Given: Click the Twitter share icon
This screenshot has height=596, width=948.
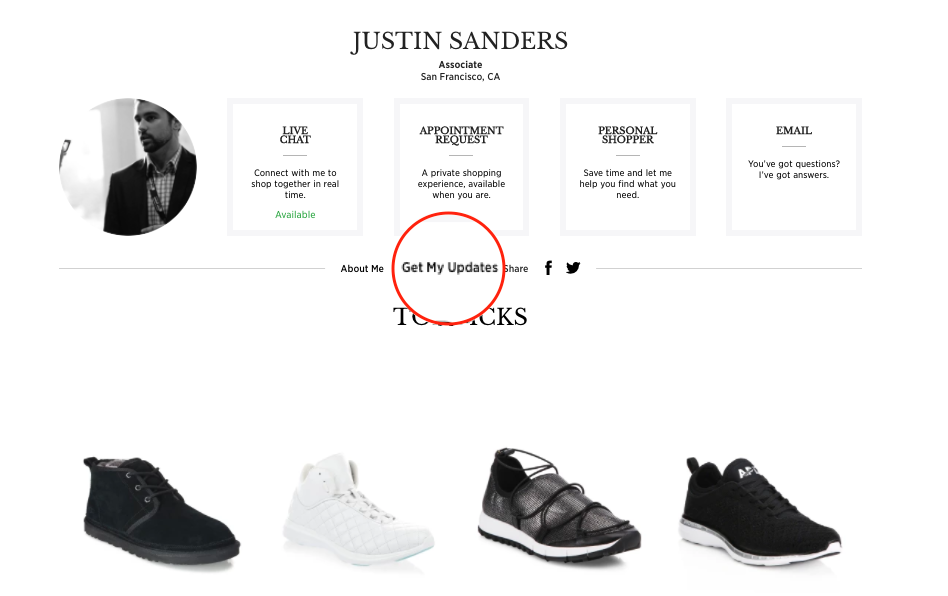Looking at the screenshot, I should coord(573,268).
